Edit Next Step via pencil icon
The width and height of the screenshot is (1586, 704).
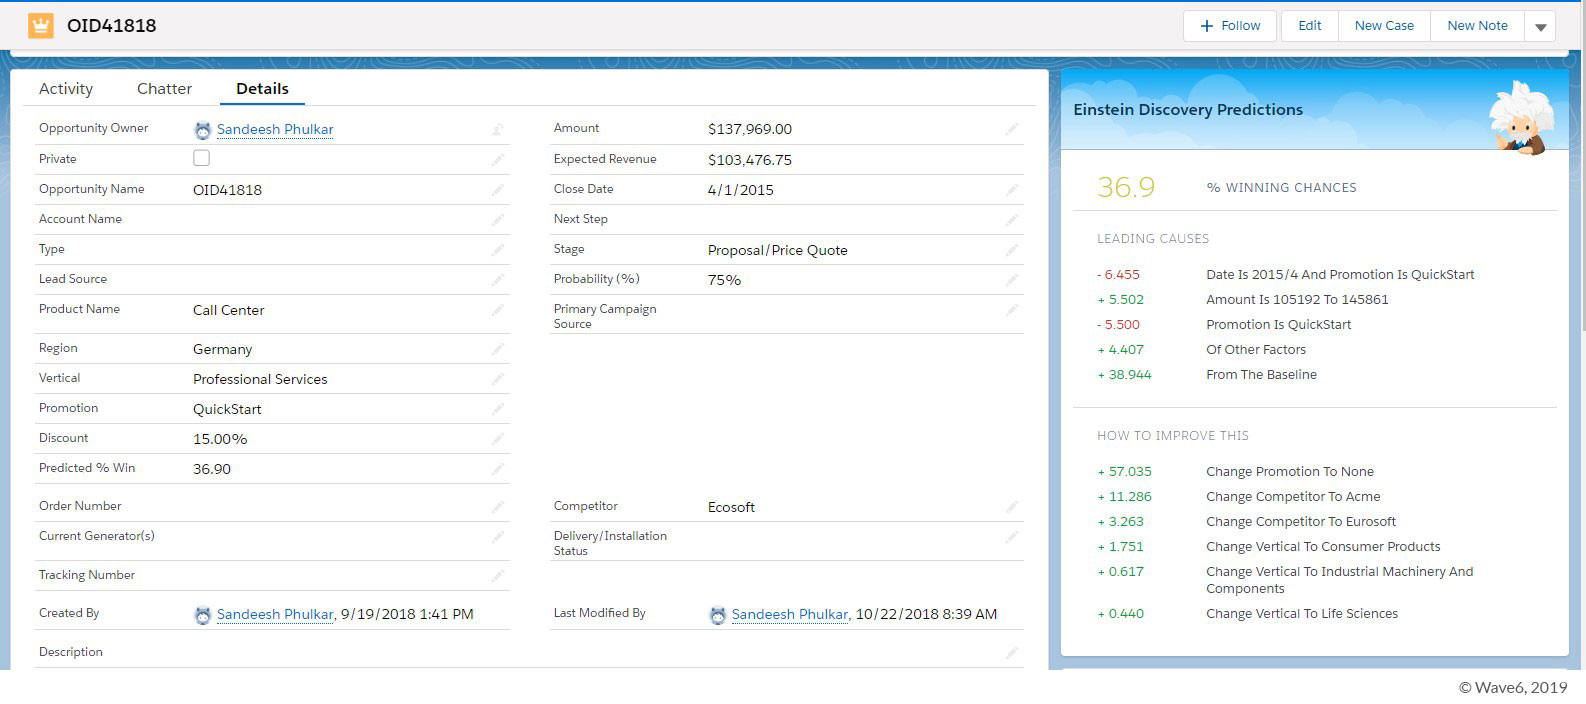(1011, 220)
